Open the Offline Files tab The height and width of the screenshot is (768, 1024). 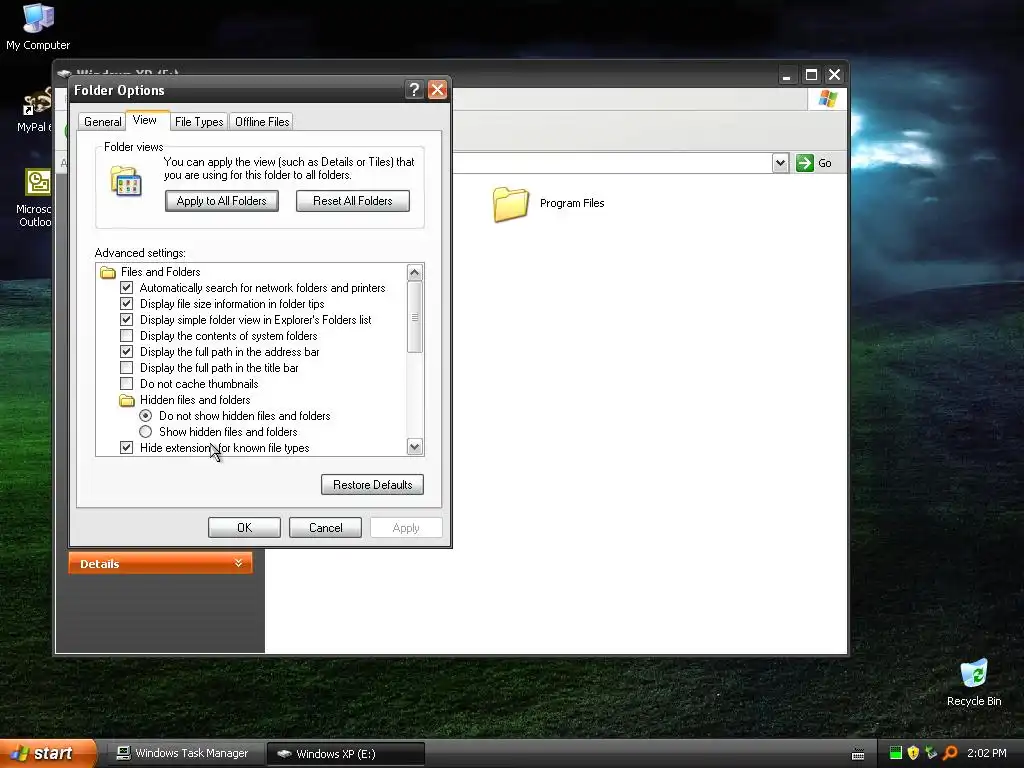coord(262,121)
